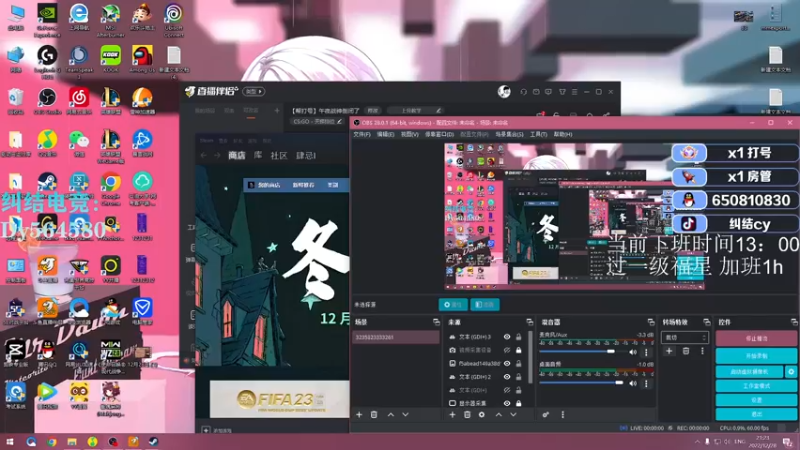Open Mixer toolbar three-dot menu

[x=563, y=415]
